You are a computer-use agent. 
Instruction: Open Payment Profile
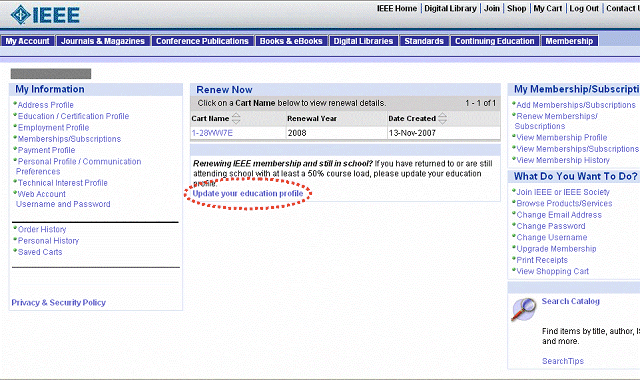(47, 150)
